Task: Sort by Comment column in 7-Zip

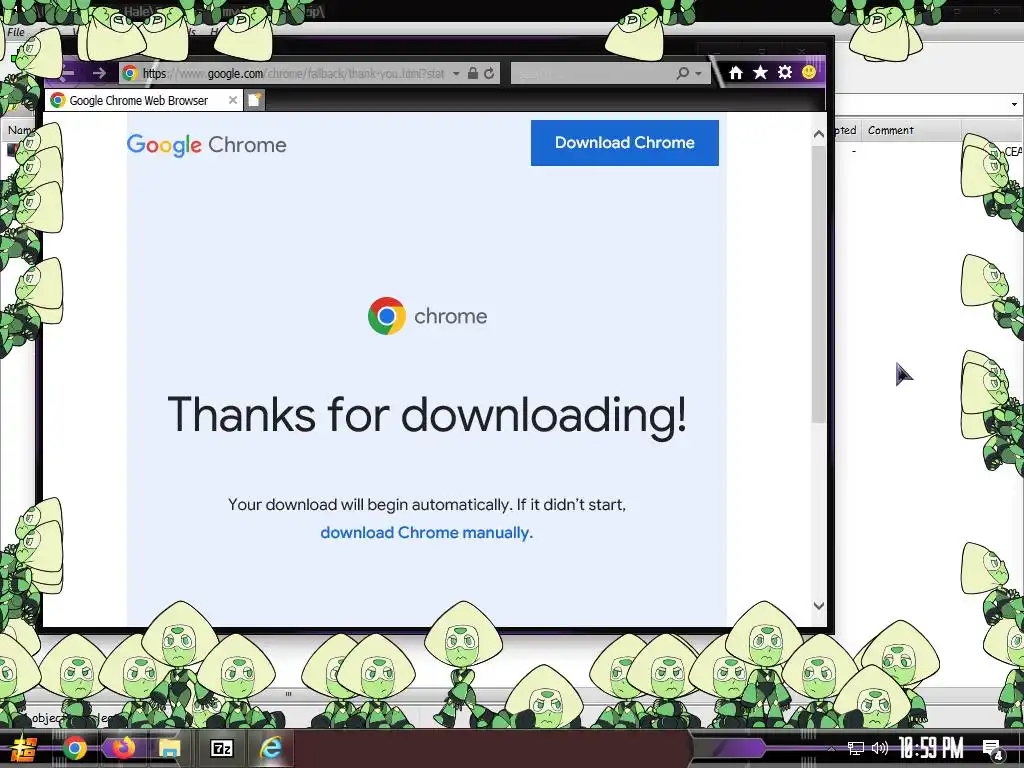Action: pyautogui.click(x=912, y=130)
